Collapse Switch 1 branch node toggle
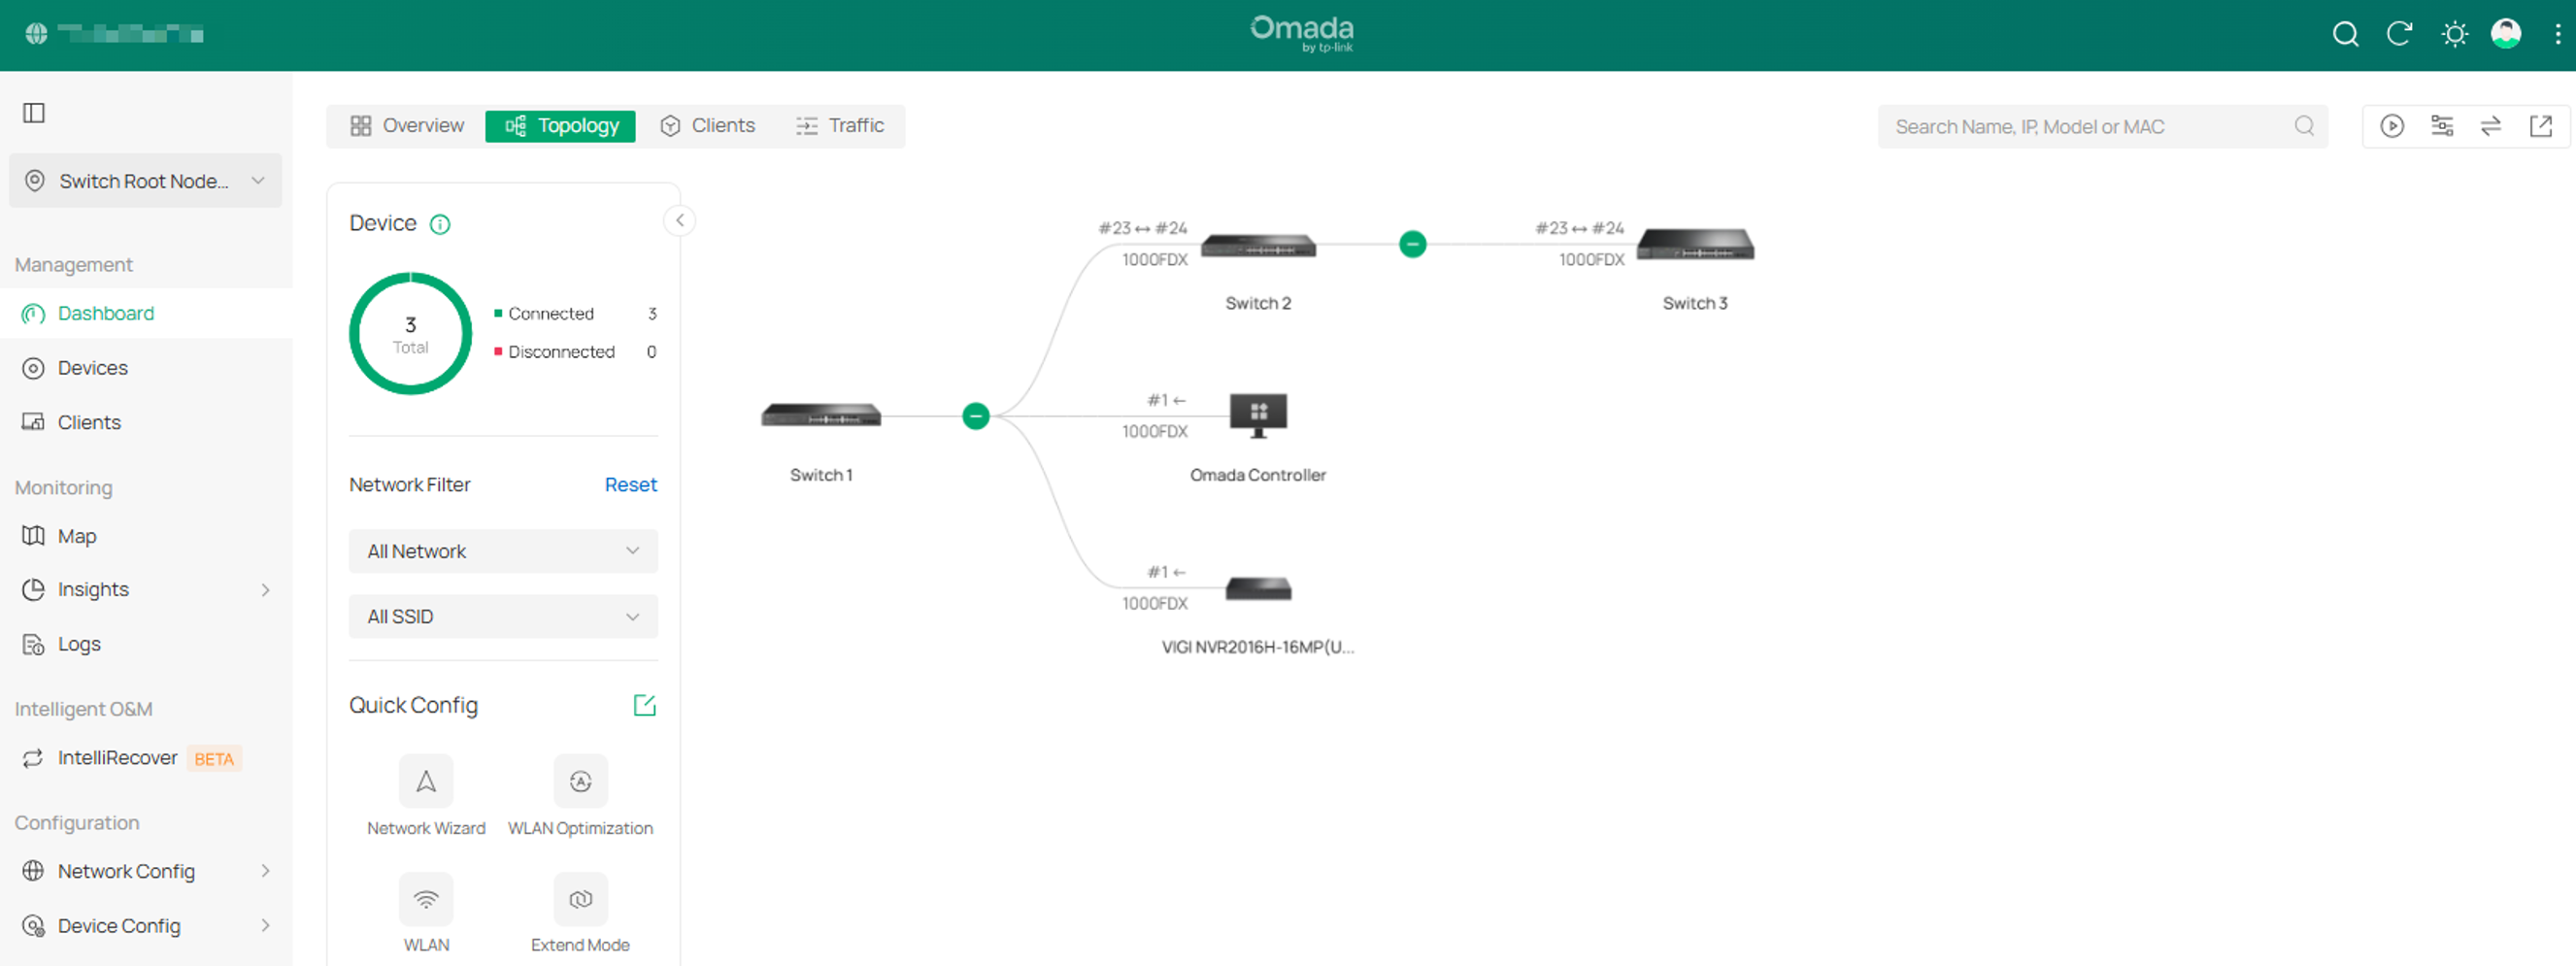Image resolution: width=2576 pixels, height=966 pixels. [x=976, y=416]
